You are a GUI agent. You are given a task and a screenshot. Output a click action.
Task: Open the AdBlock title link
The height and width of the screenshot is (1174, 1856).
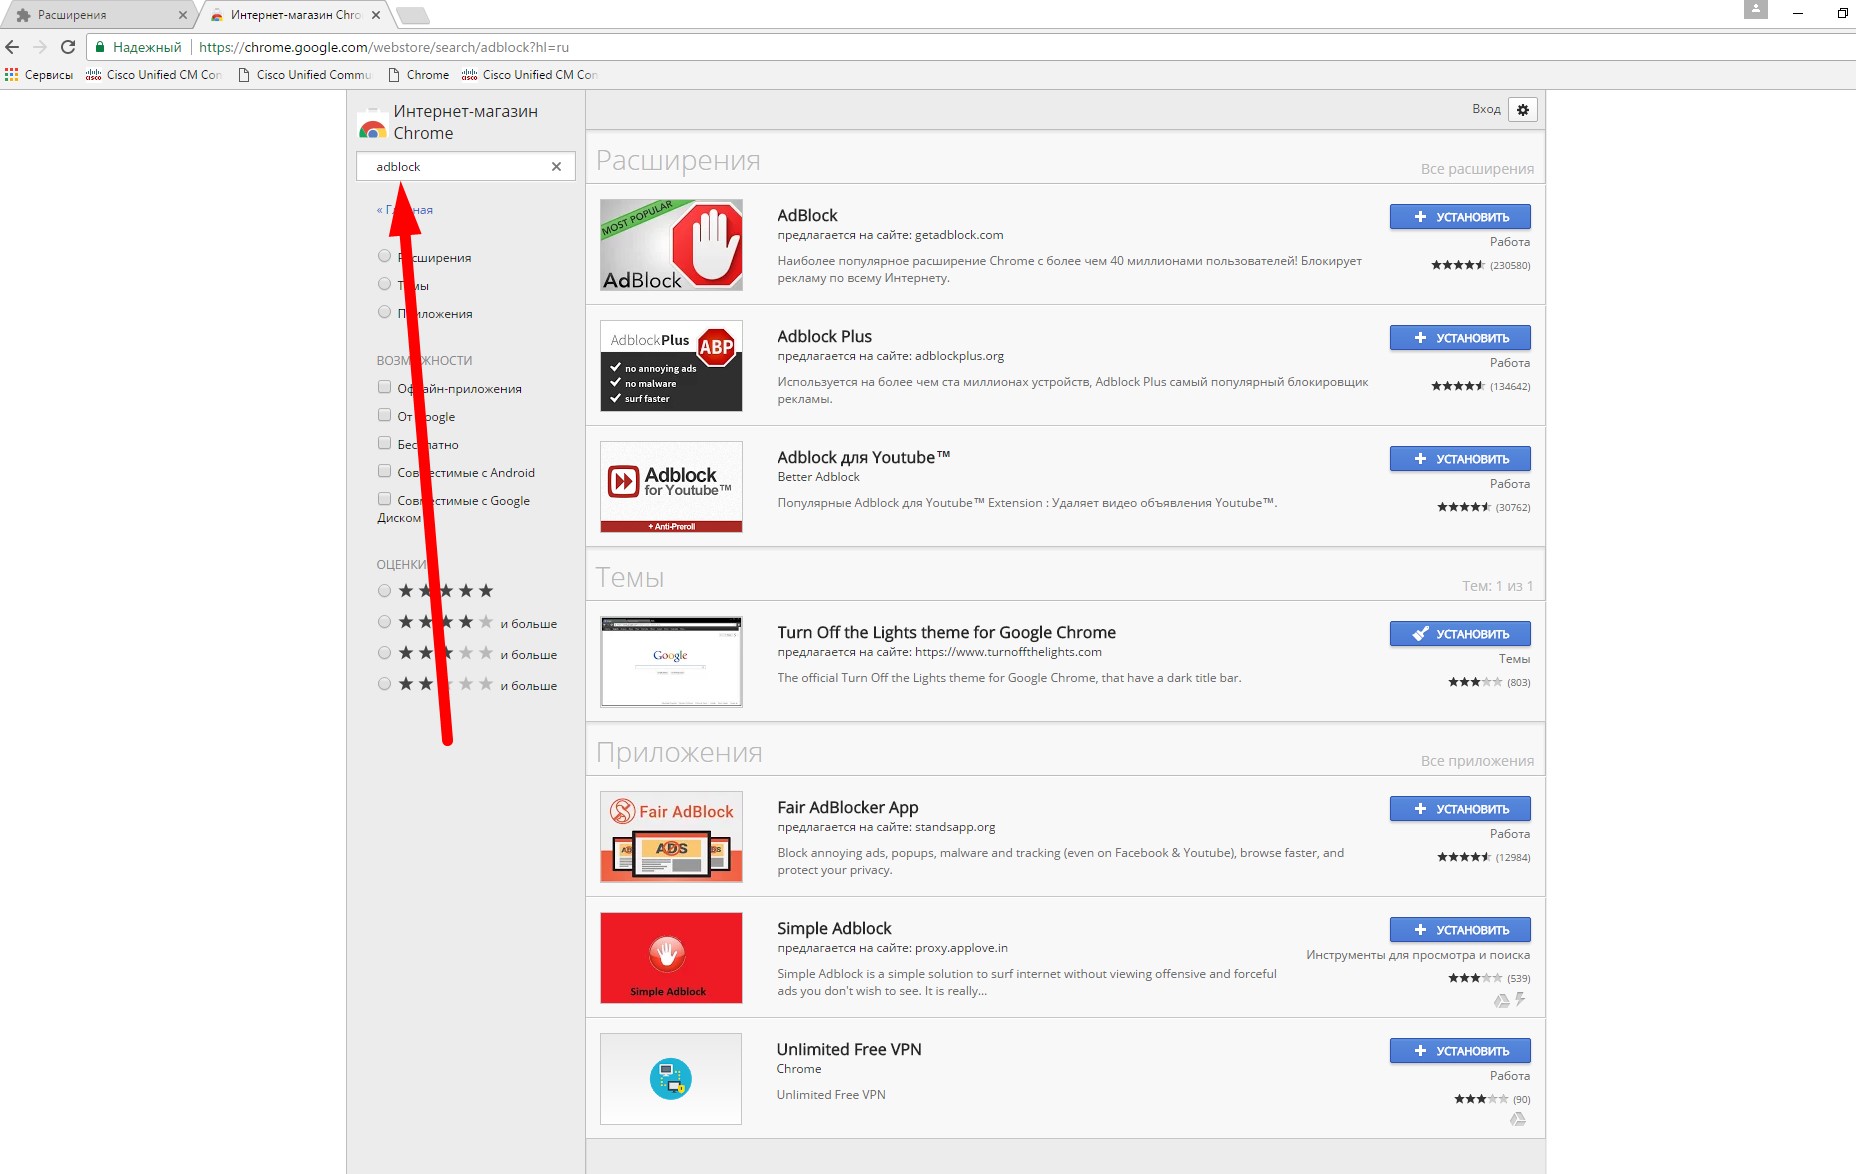(807, 215)
